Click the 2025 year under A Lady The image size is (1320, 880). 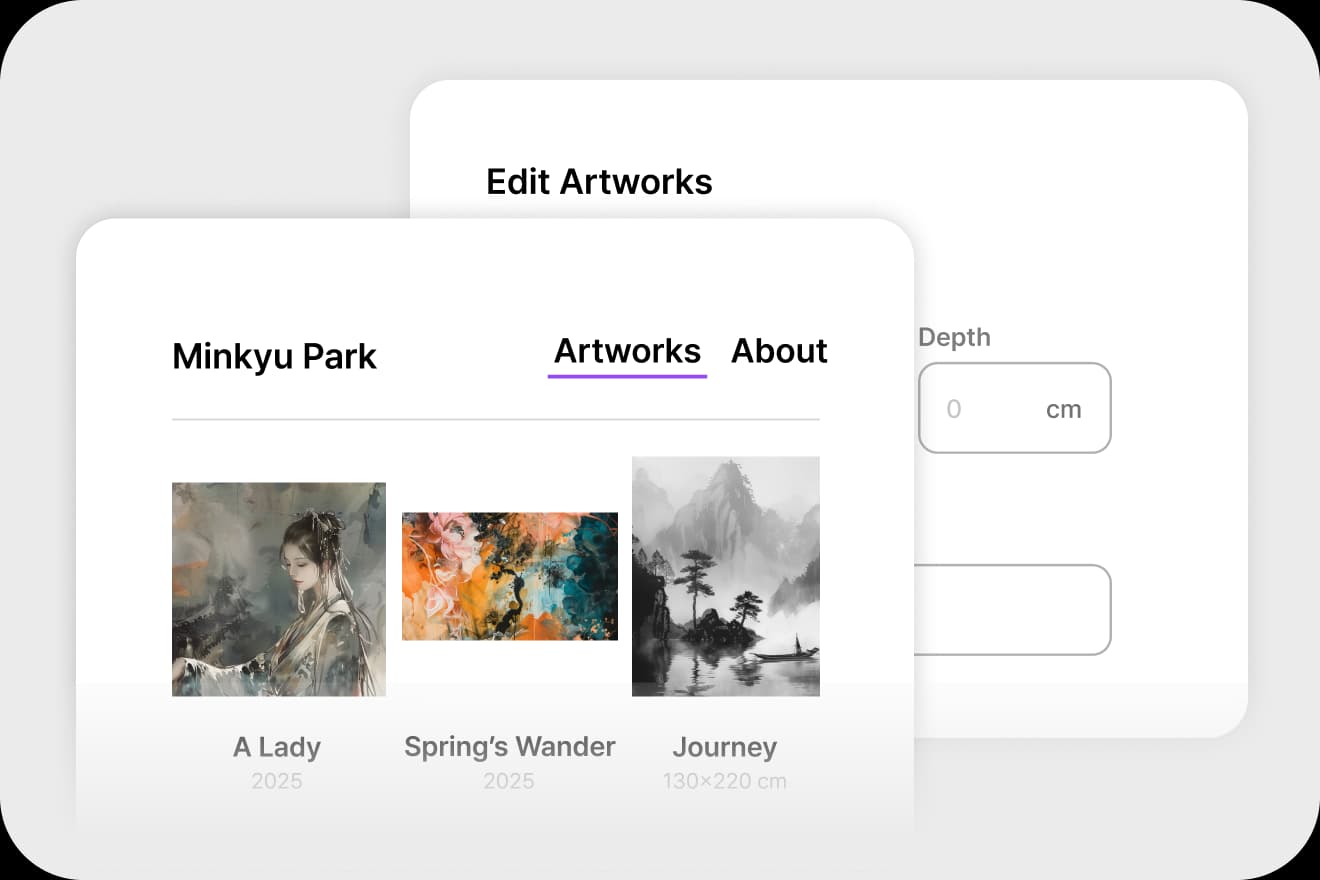click(x=277, y=781)
